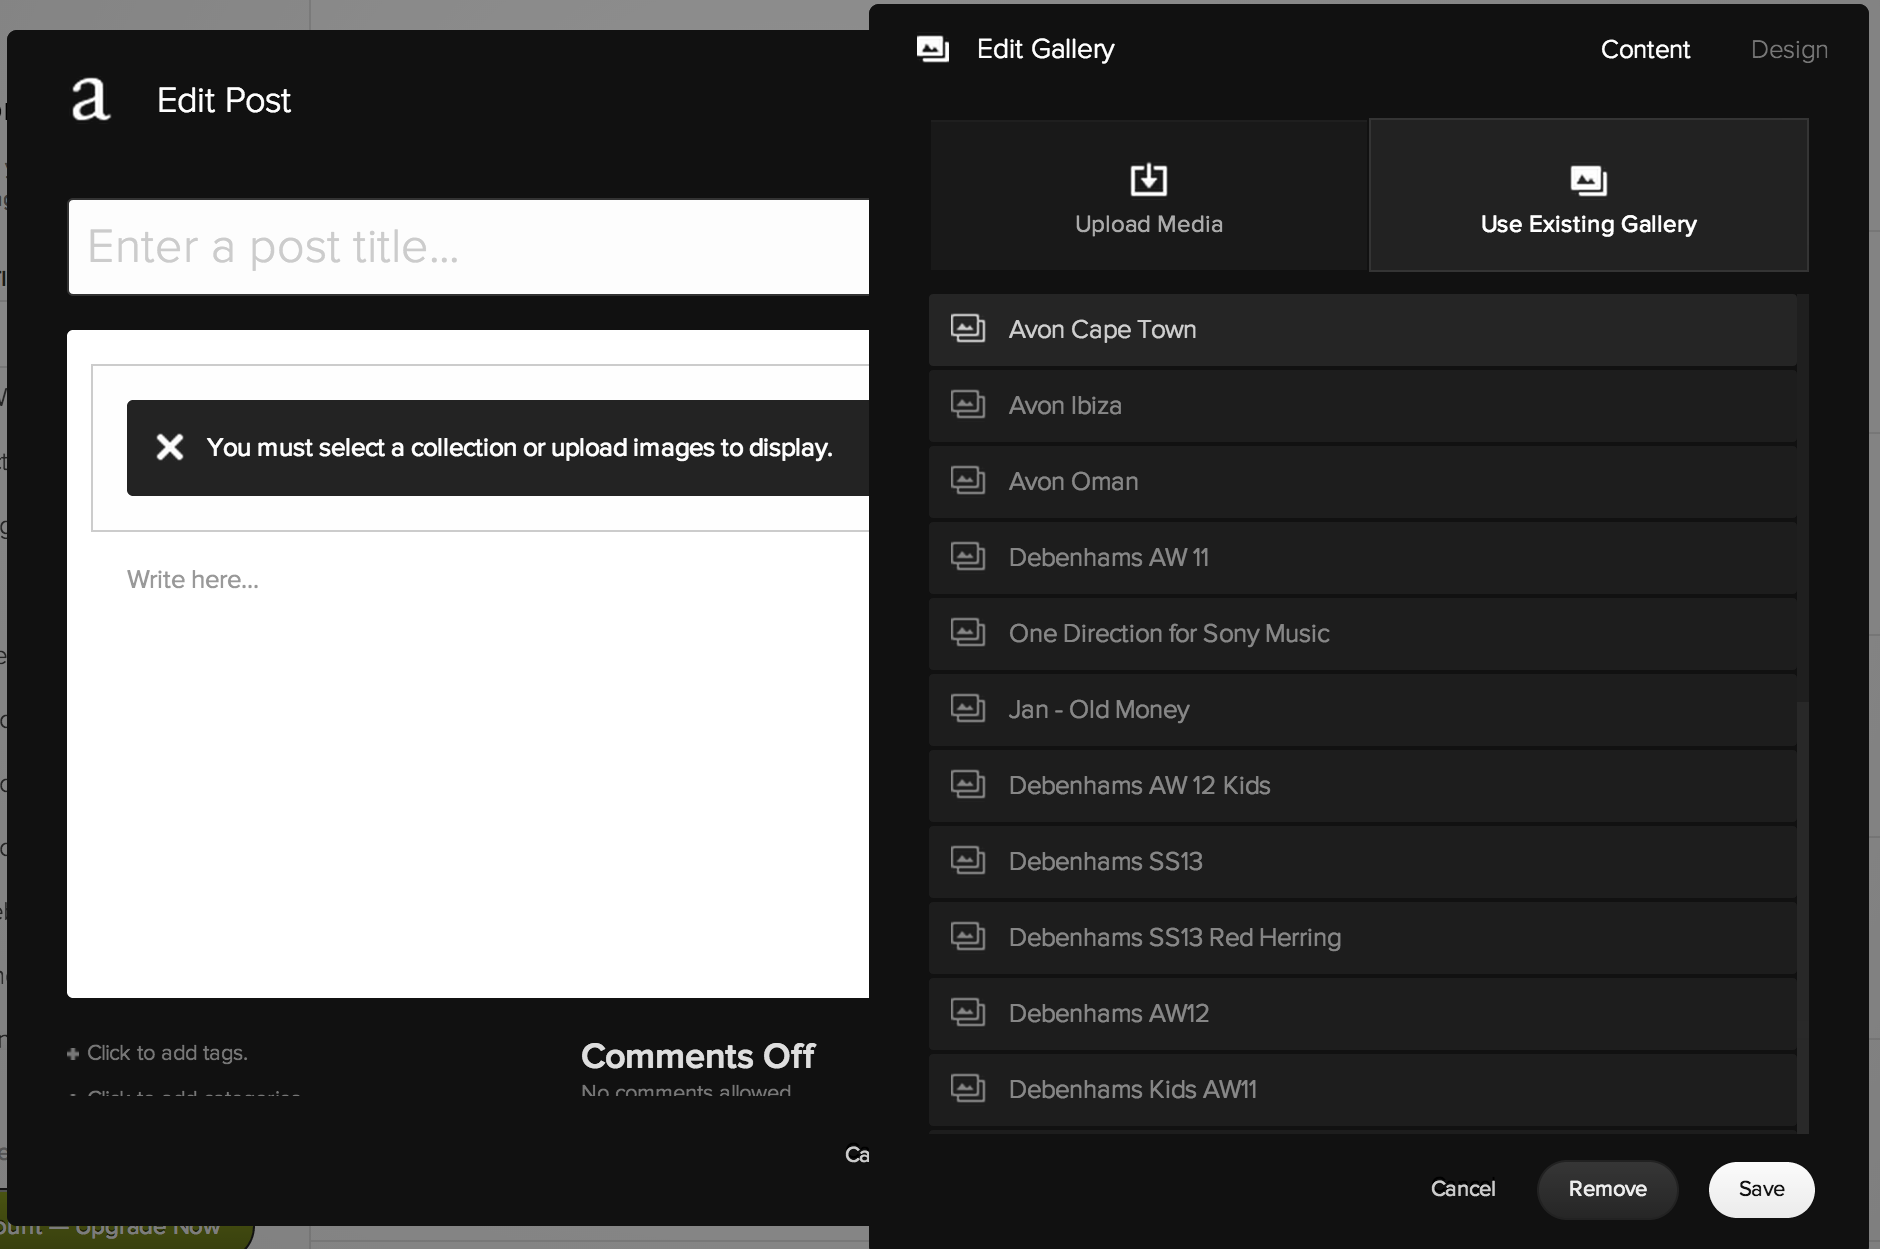Select the Use Existing Gallery tab
Screen dimensions: 1880x1249
point(1588,195)
